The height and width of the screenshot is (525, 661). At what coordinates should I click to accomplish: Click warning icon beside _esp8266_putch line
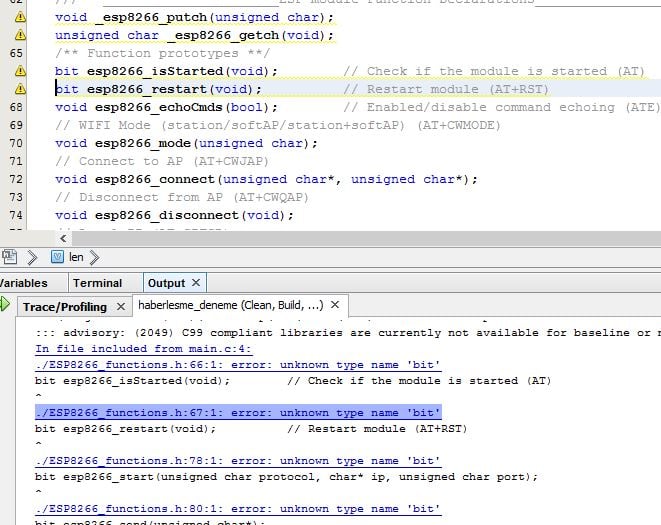point(19,17)
